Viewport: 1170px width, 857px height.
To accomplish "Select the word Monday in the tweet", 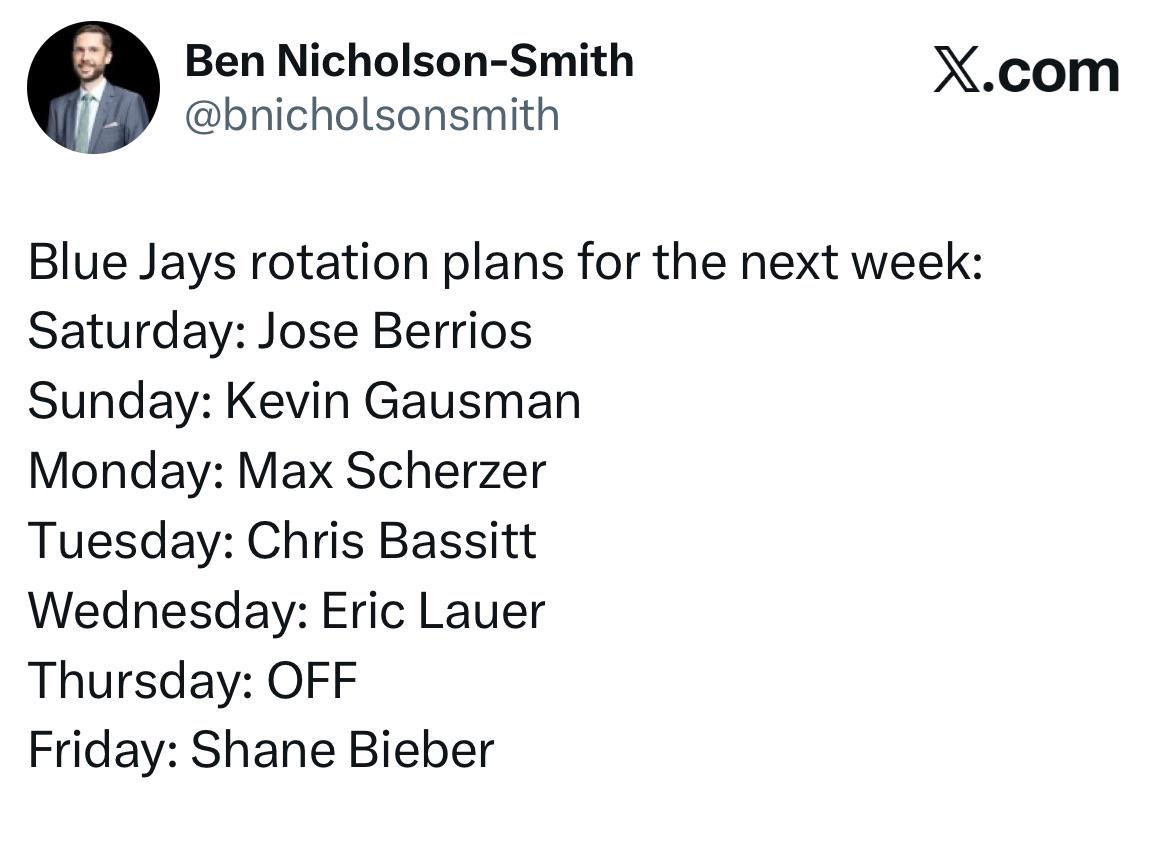I will (x=122, y=471).
